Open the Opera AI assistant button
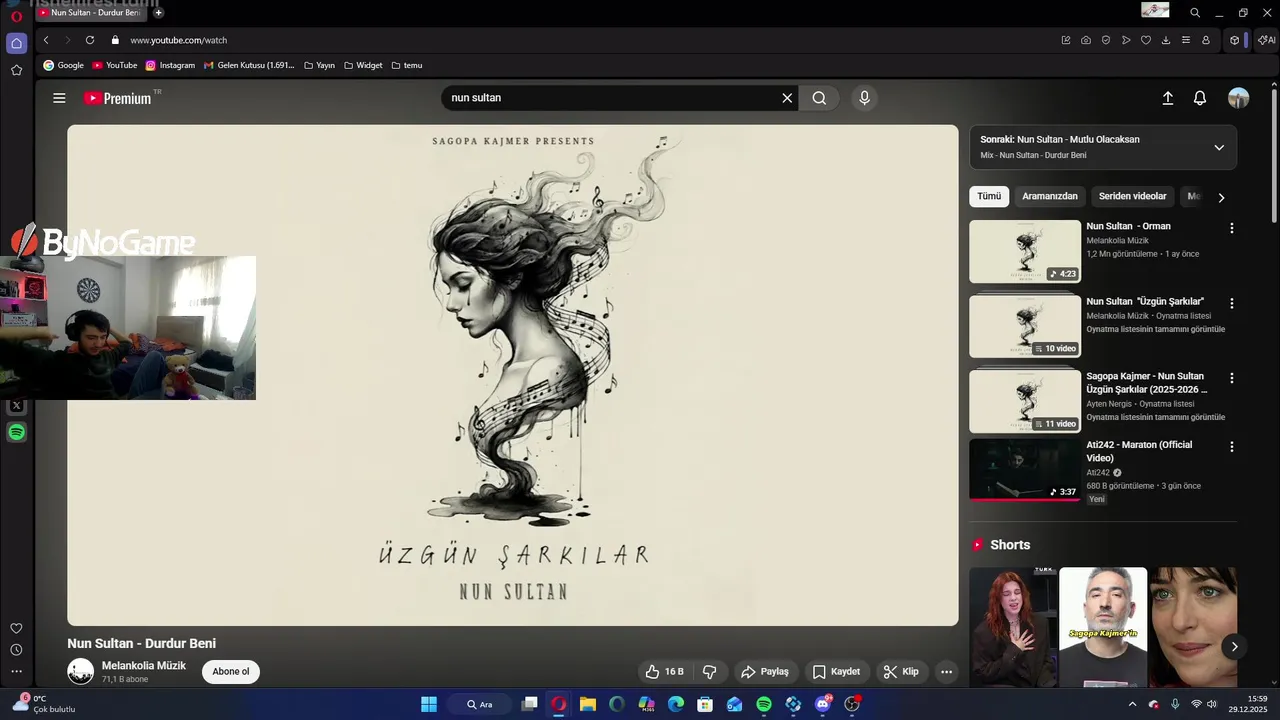Image resolution: width=1280 pixels, height=720 pixels. [1266, 40]
